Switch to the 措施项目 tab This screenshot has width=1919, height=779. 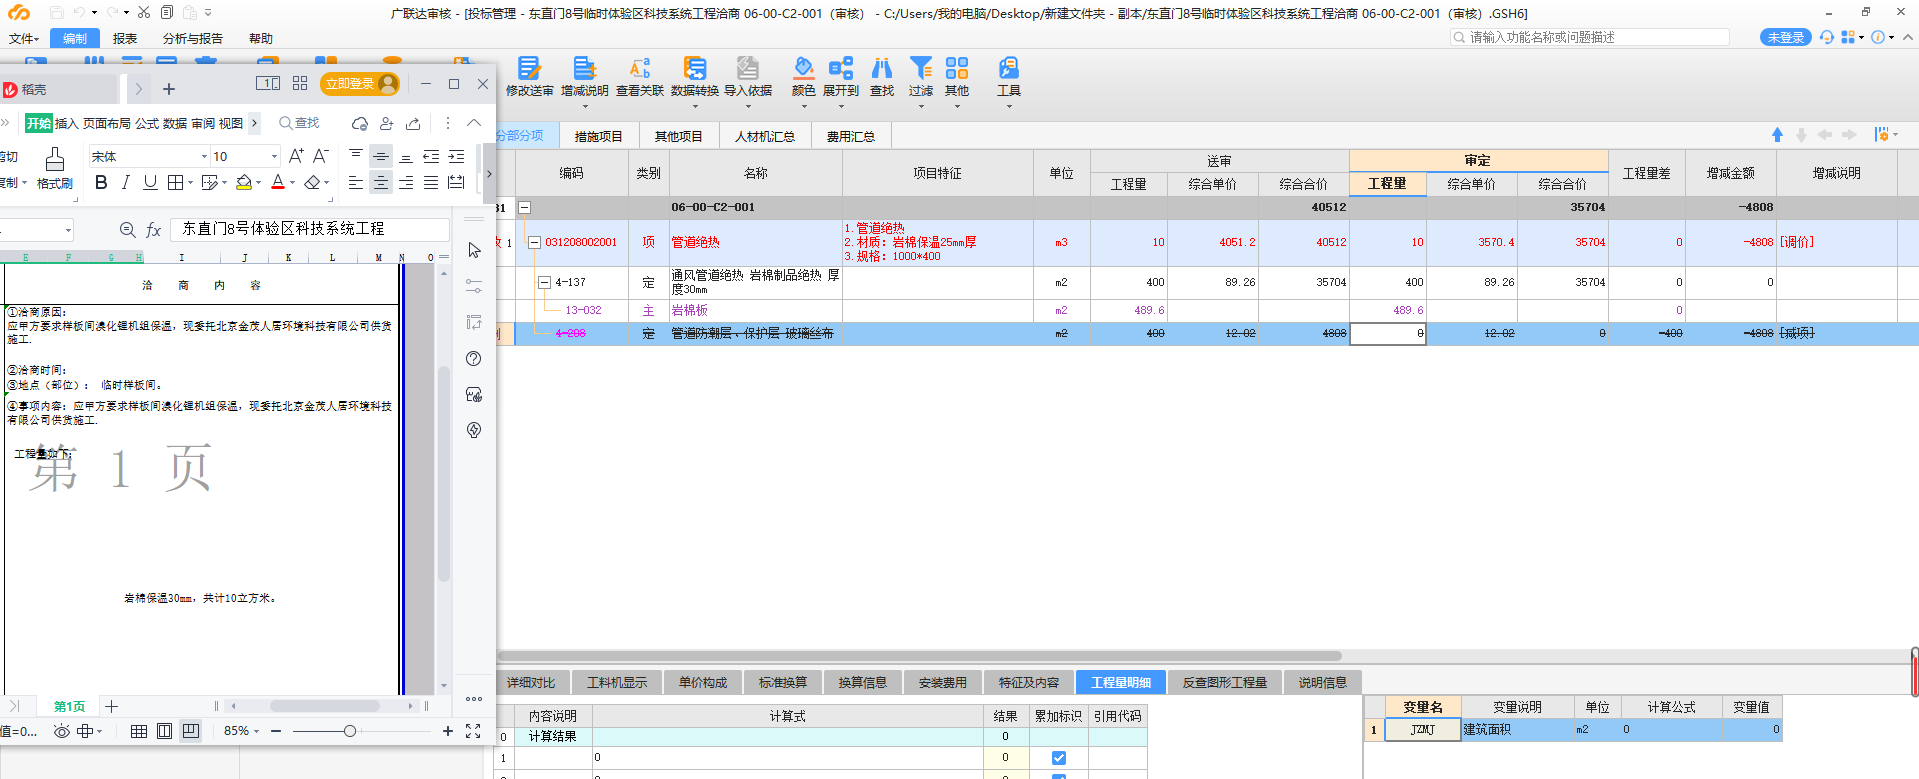[598, 136]
